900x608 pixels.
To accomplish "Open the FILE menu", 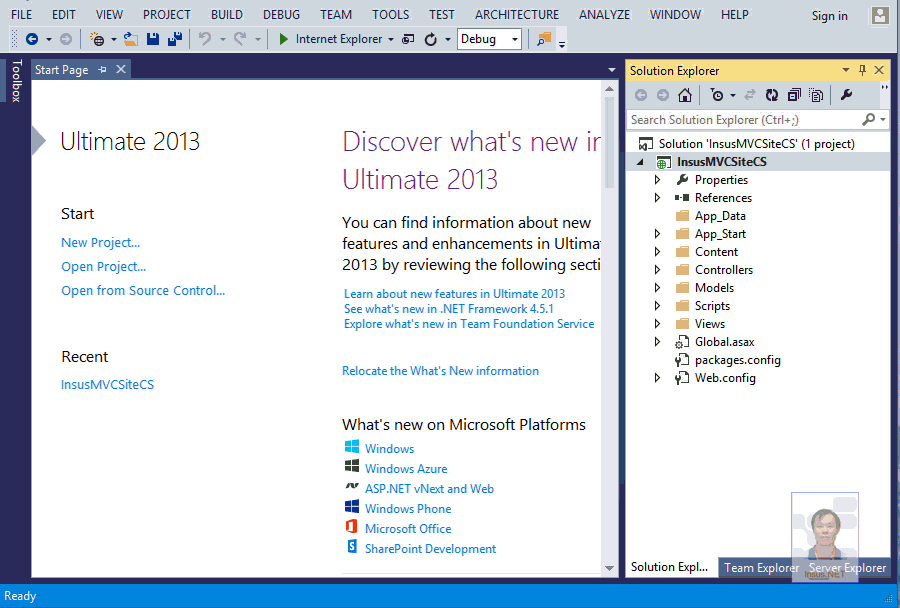I will pos(21,14).
